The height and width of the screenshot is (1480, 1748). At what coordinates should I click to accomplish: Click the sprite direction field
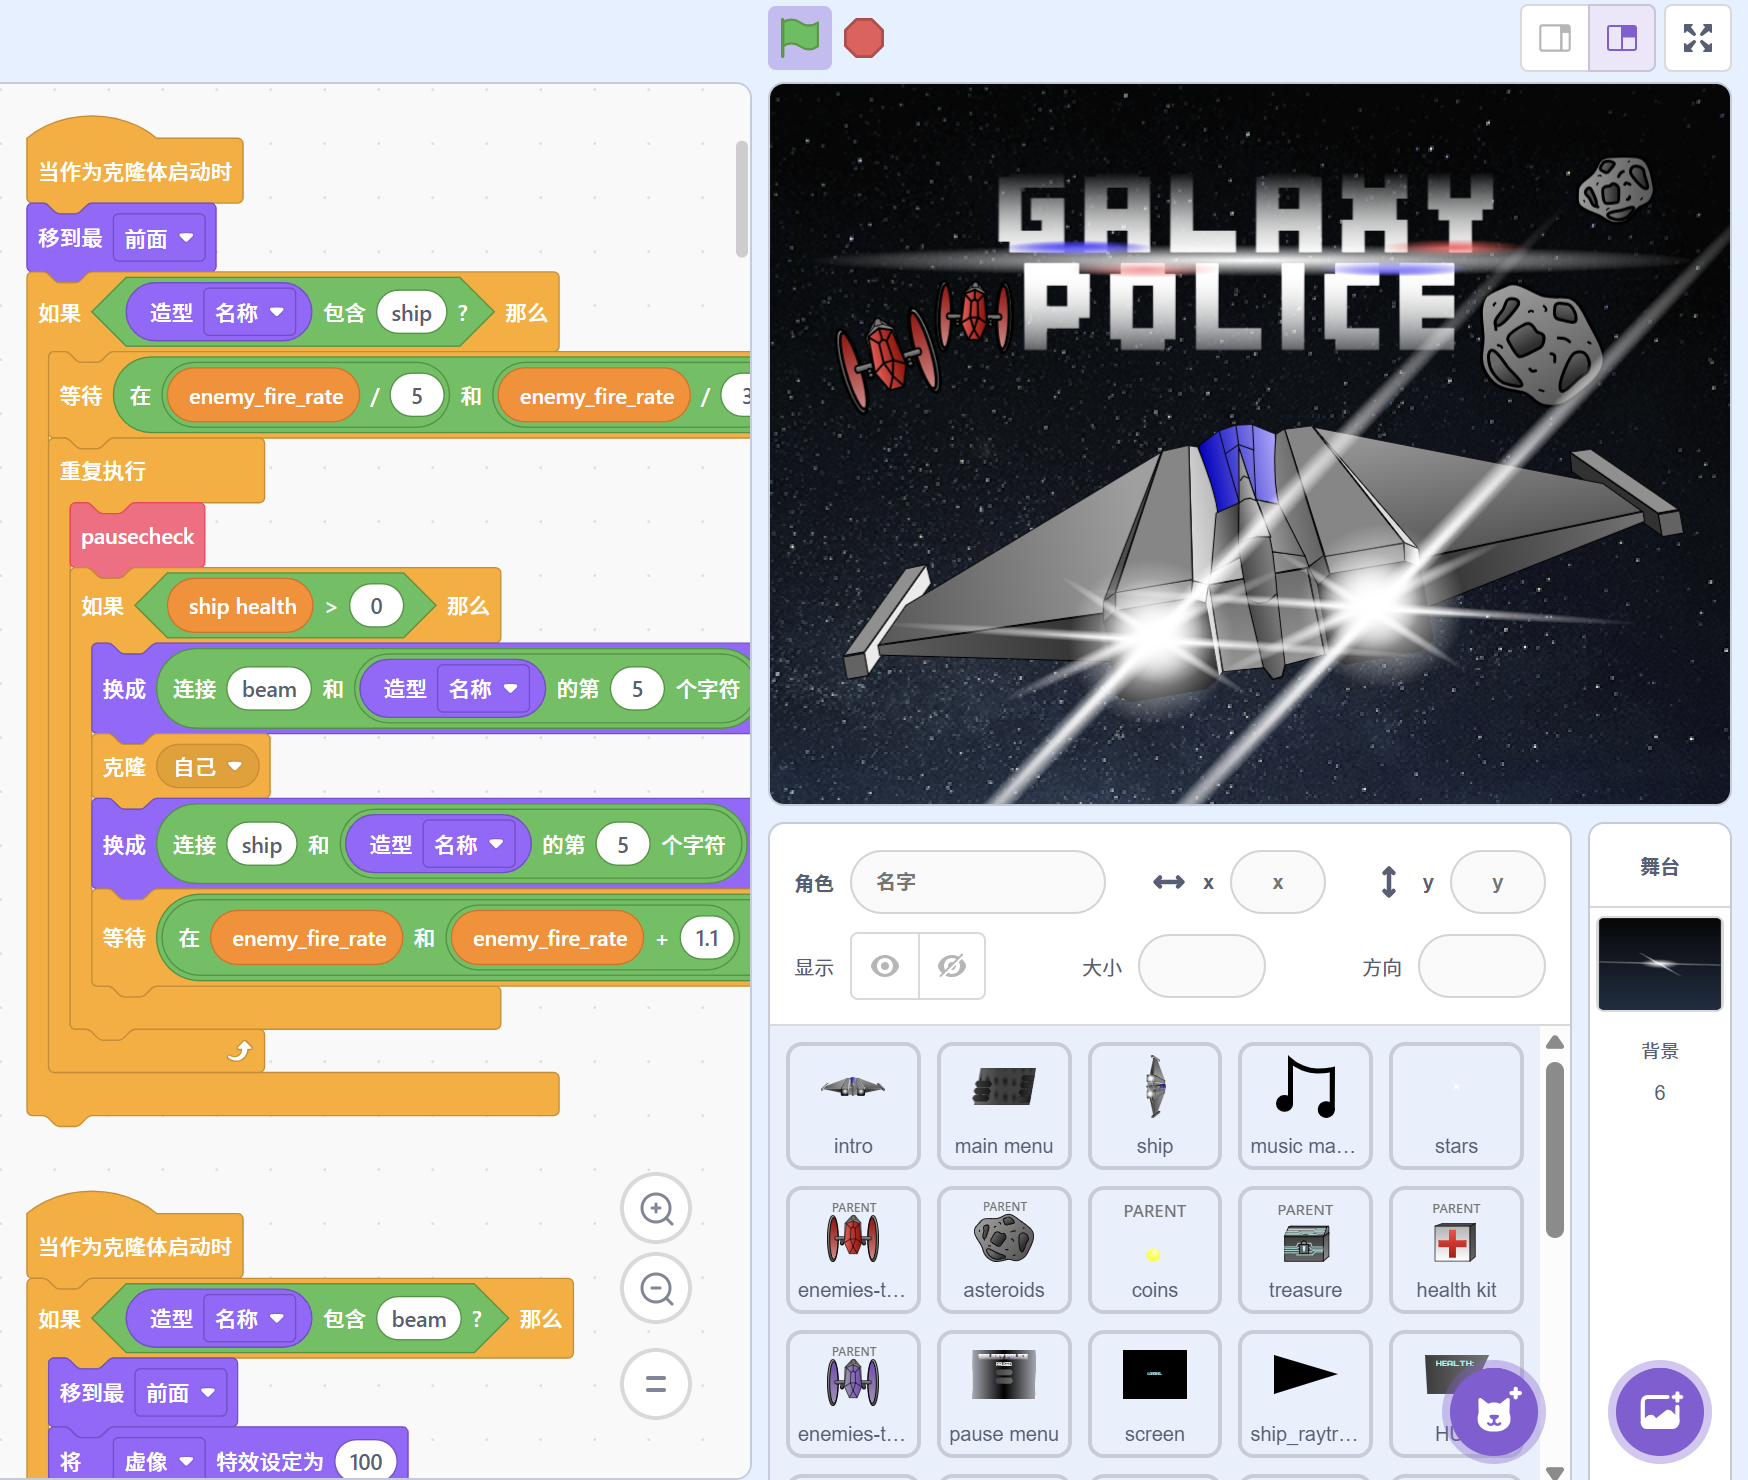(x=1482, y=966)
